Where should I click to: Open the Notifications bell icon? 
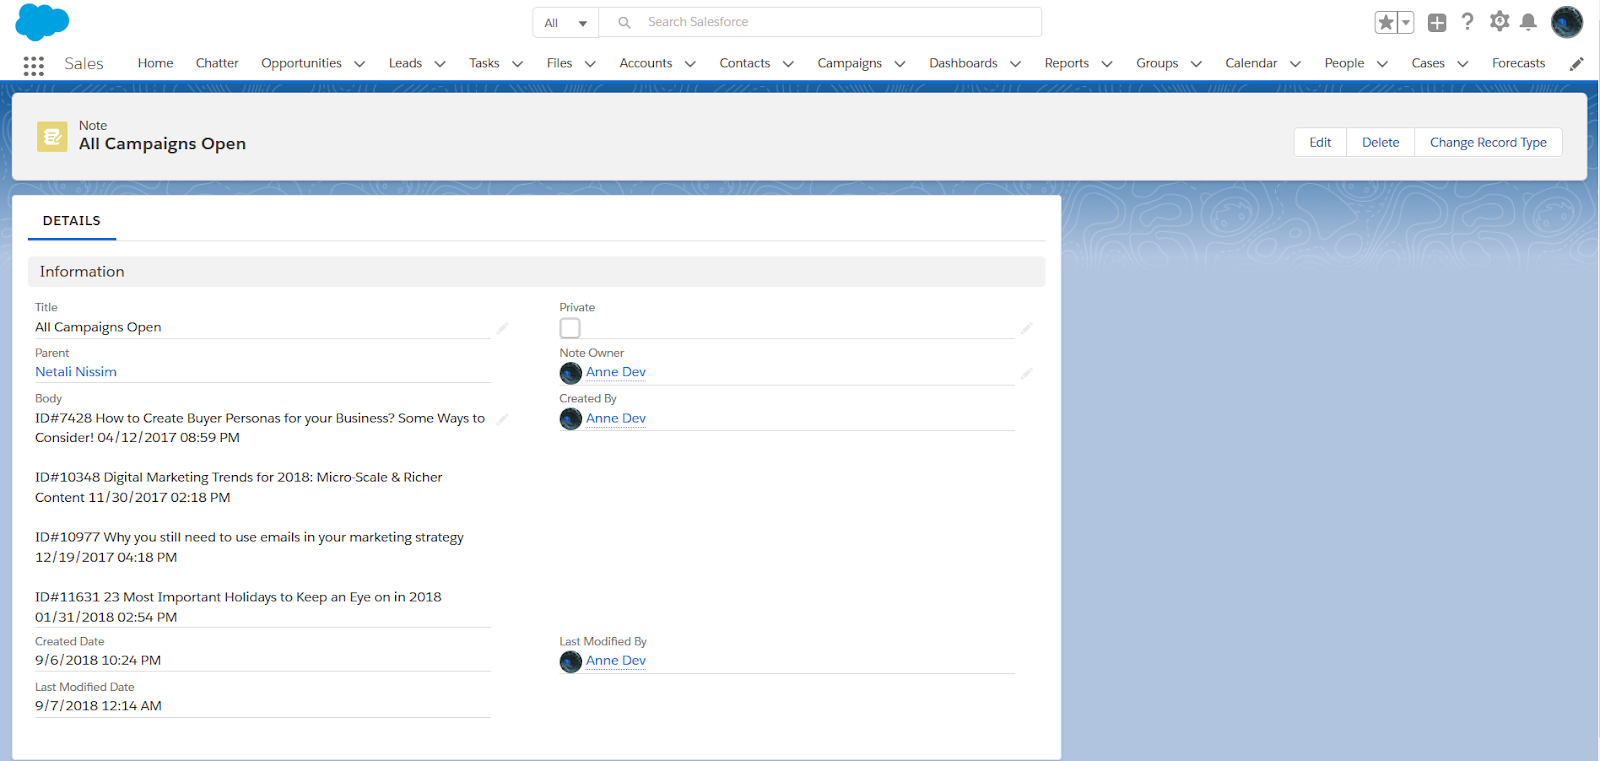1528,21
